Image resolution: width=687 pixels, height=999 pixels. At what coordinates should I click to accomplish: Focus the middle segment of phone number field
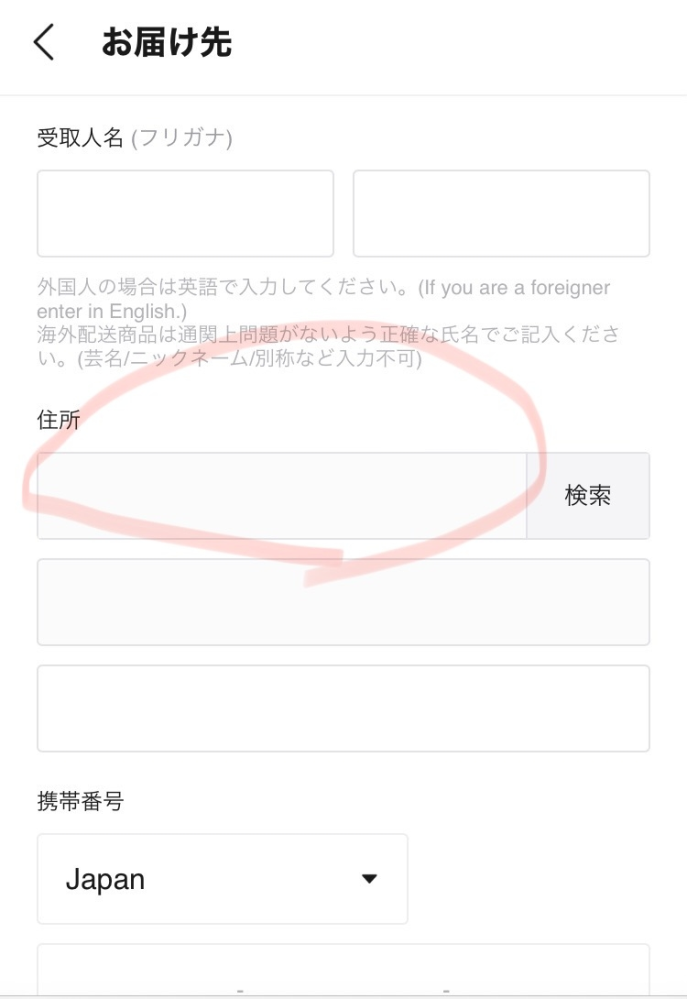(343, 972)
